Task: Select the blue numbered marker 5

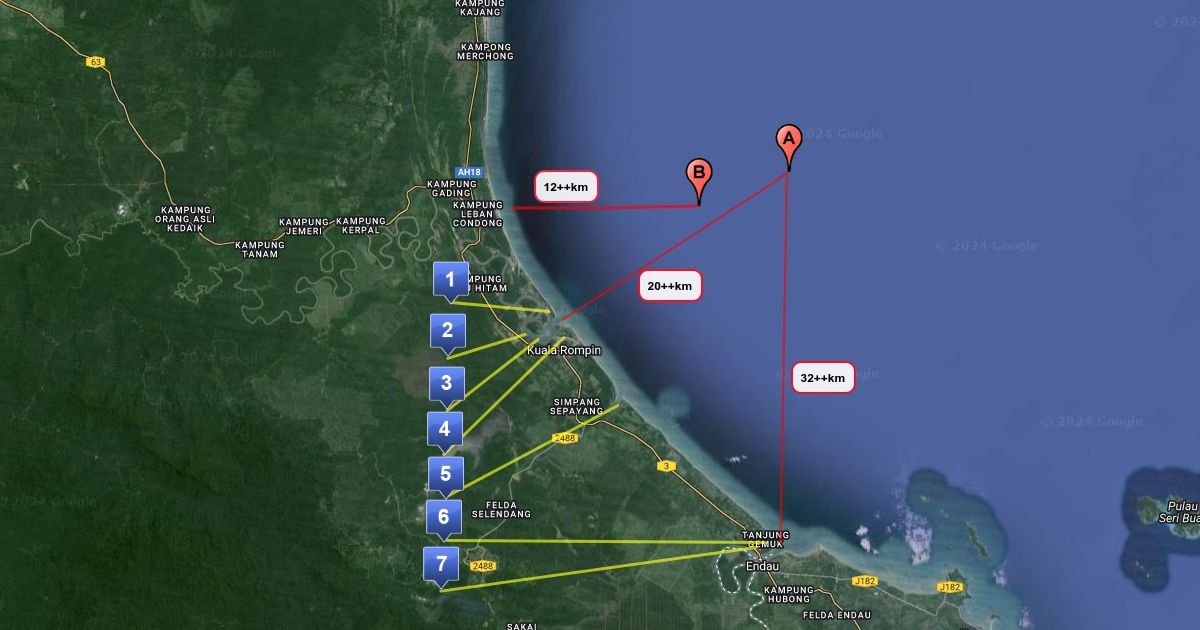Action: click(x=445, y=475)
